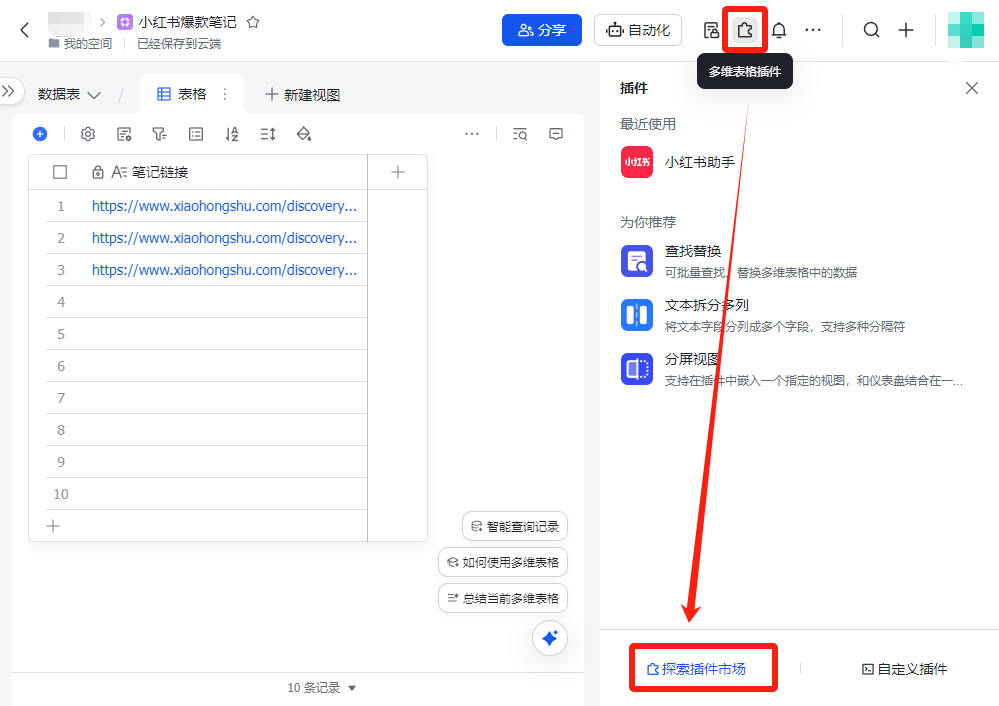Click the 小红书助手 plugin icon
The width and height of the screenshot is (999, 706).
pos(638,160)
